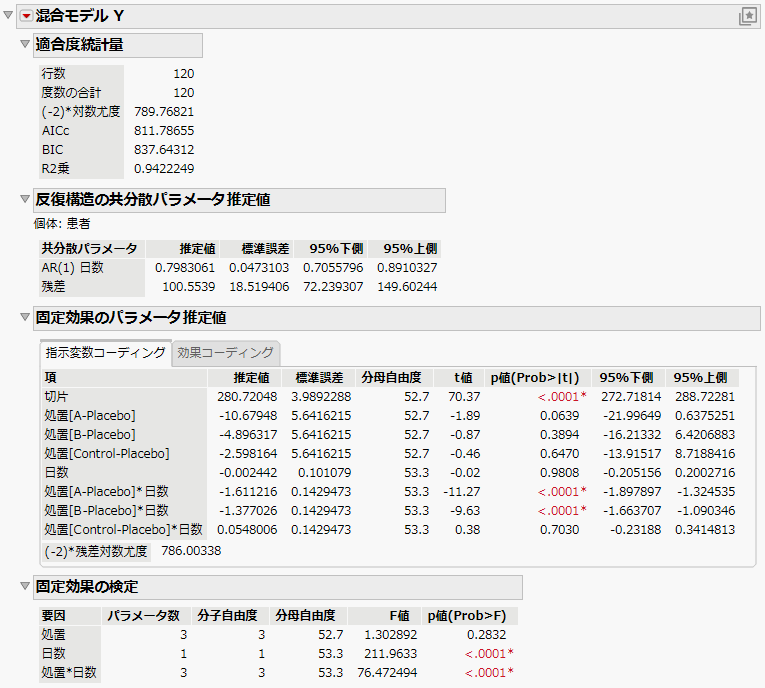Select the 処置[A-Placebo]*日数 row label

coord(106,492)
